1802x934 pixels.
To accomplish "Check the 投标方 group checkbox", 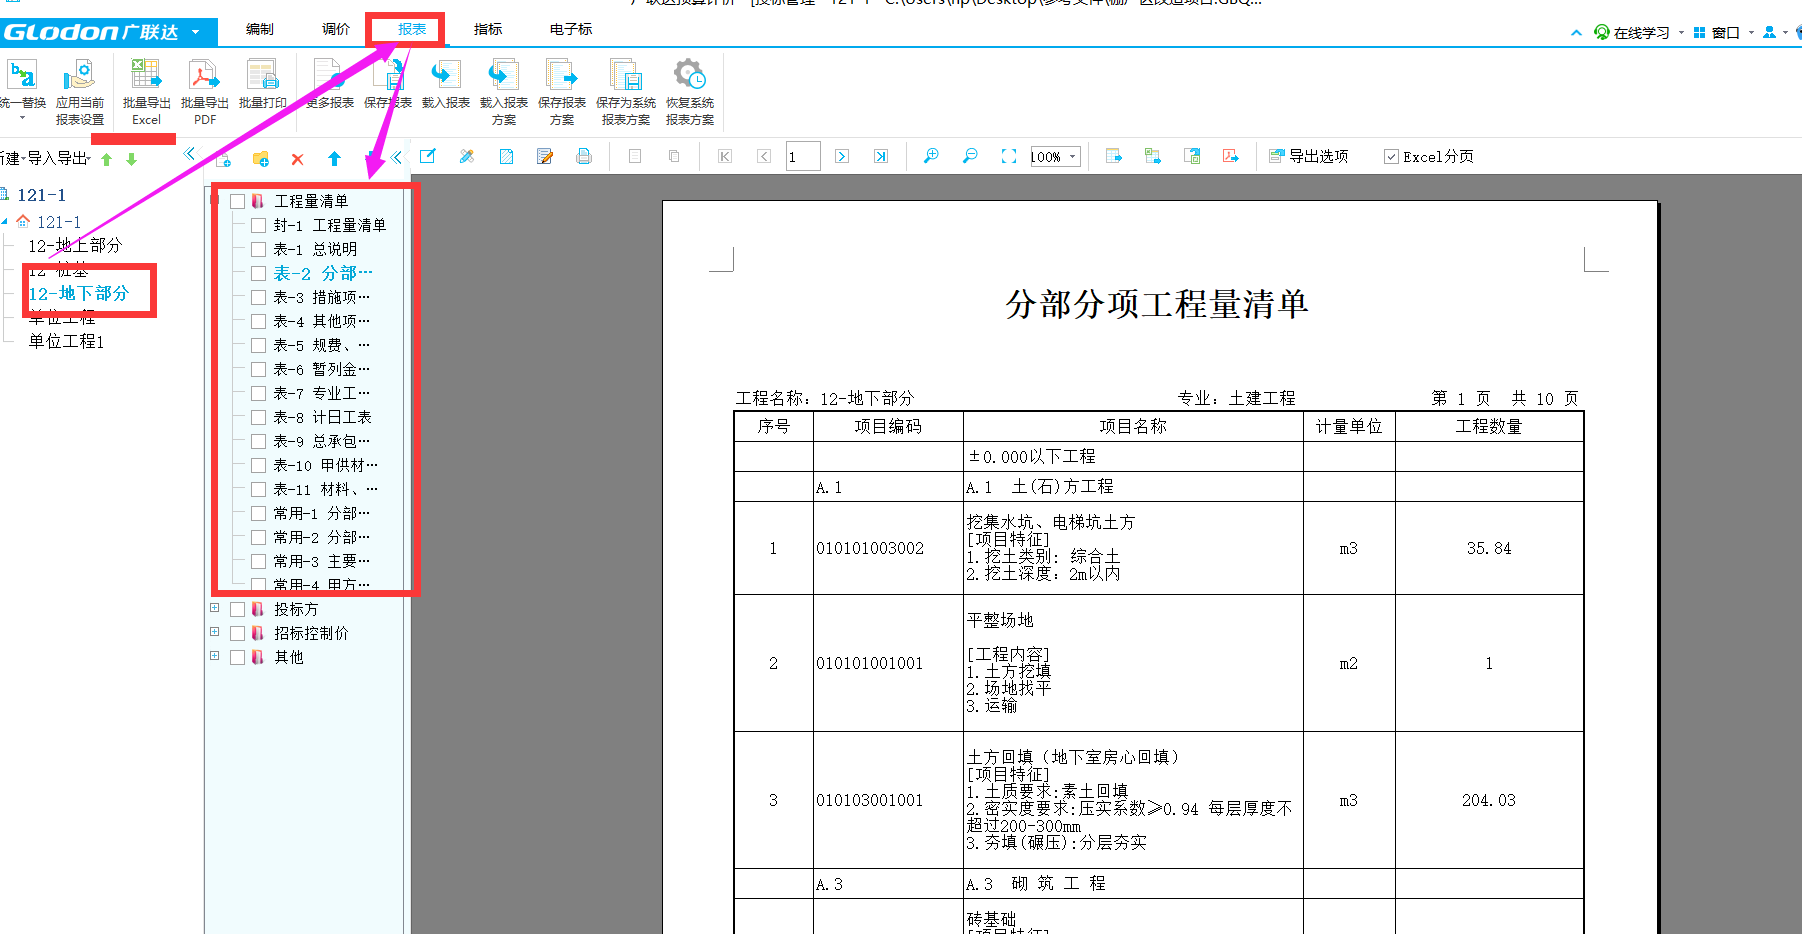I will pyautogui.click(x=237, y=609).
